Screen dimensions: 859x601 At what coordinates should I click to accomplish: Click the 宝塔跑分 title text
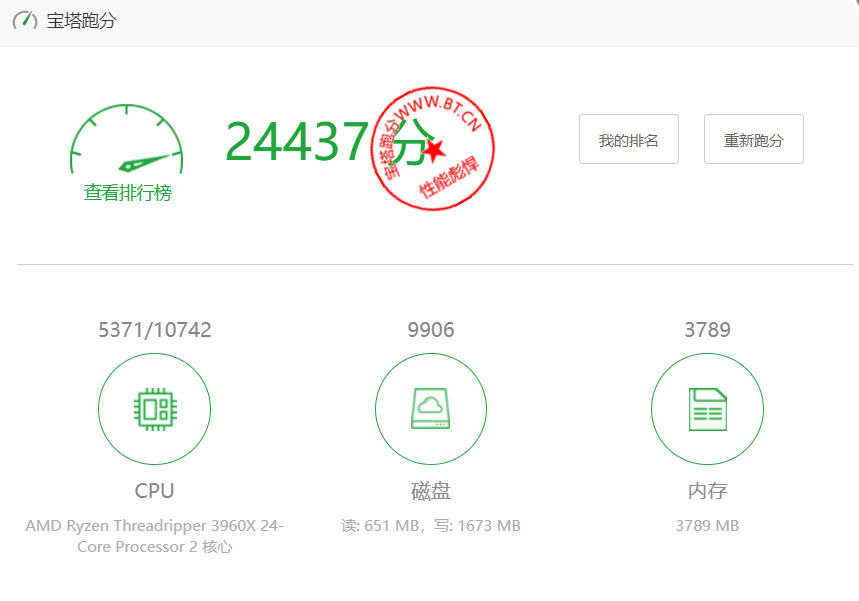tap(82, 21)
